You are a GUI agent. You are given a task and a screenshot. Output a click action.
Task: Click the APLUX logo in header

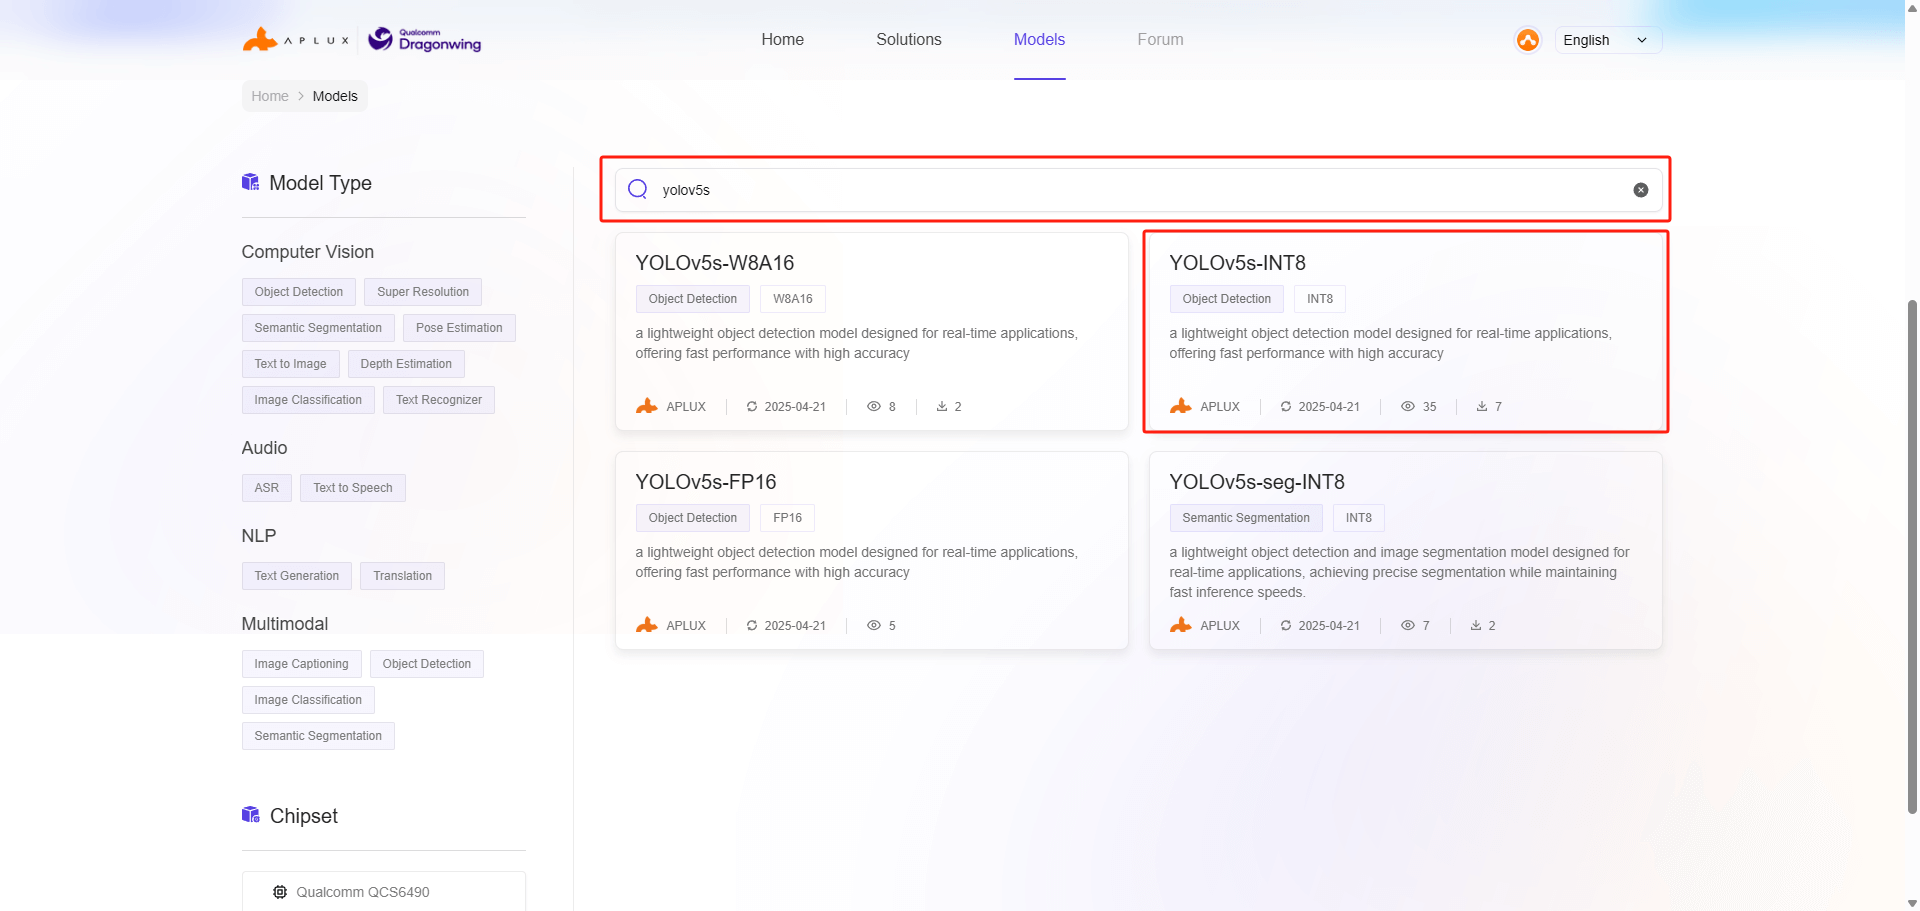click(295, 40)
